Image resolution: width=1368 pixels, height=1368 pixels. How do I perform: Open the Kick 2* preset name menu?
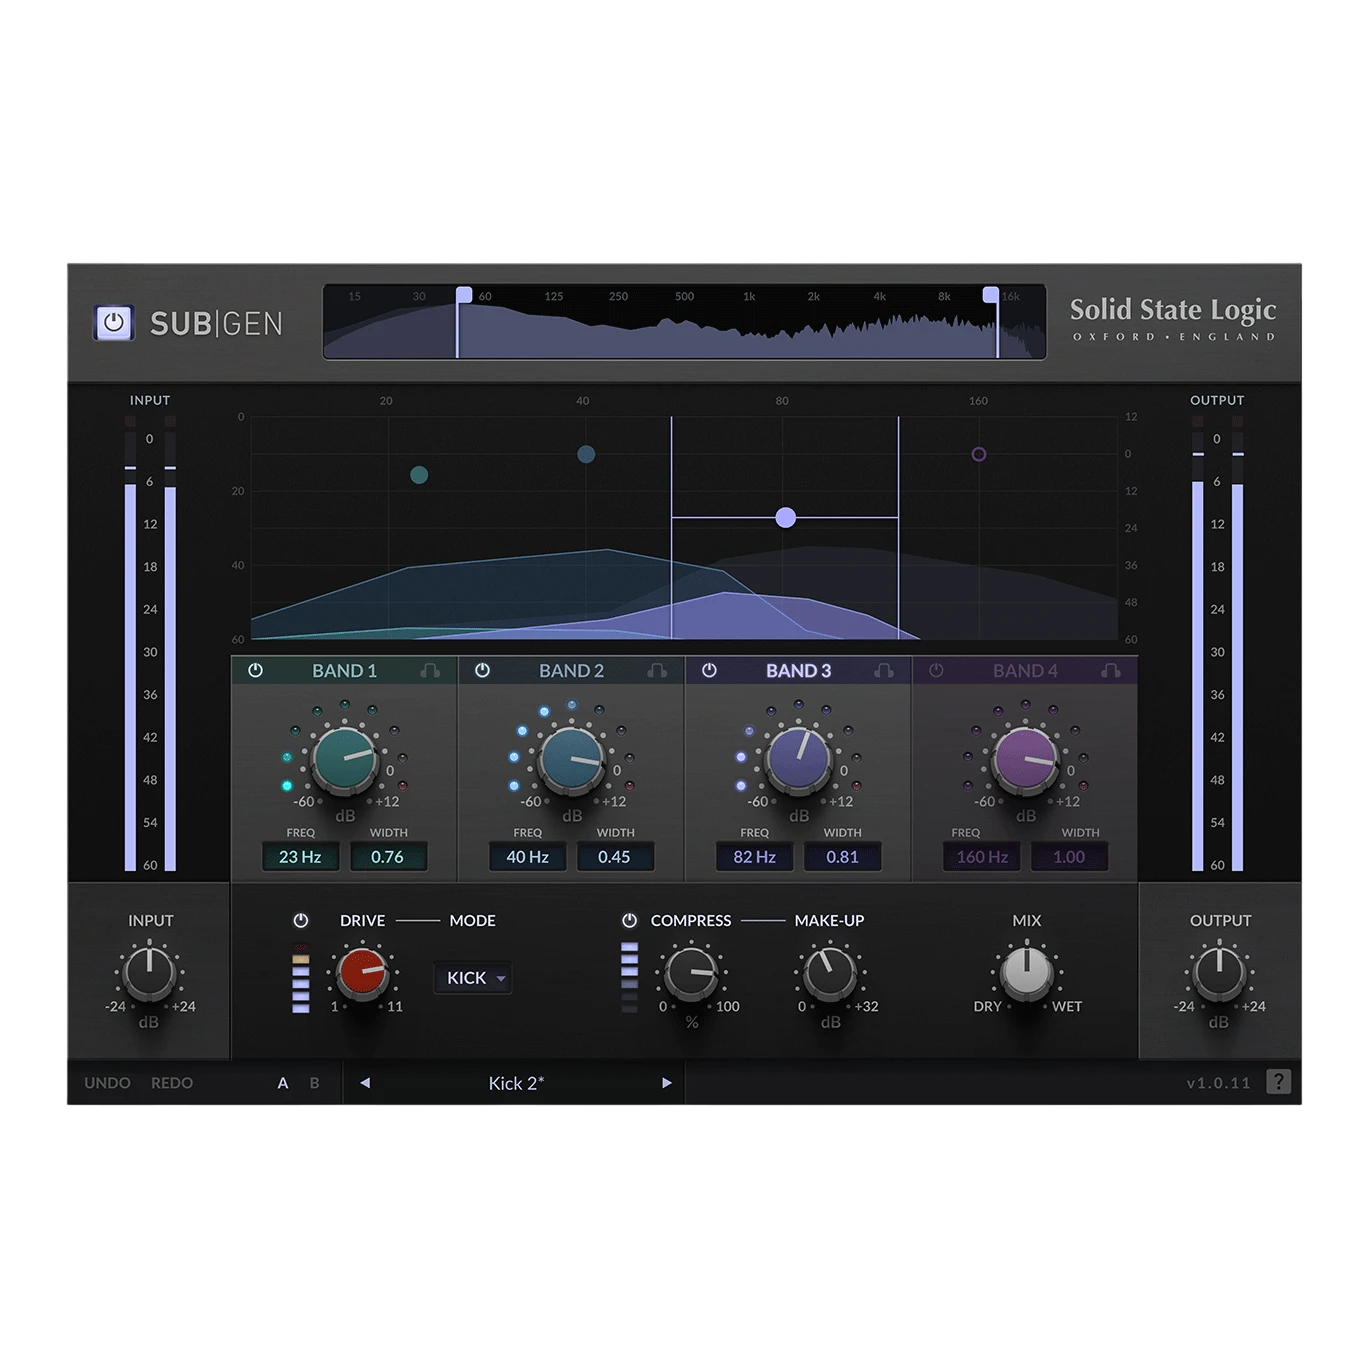pyautogui.click(x=516, y=1083)
